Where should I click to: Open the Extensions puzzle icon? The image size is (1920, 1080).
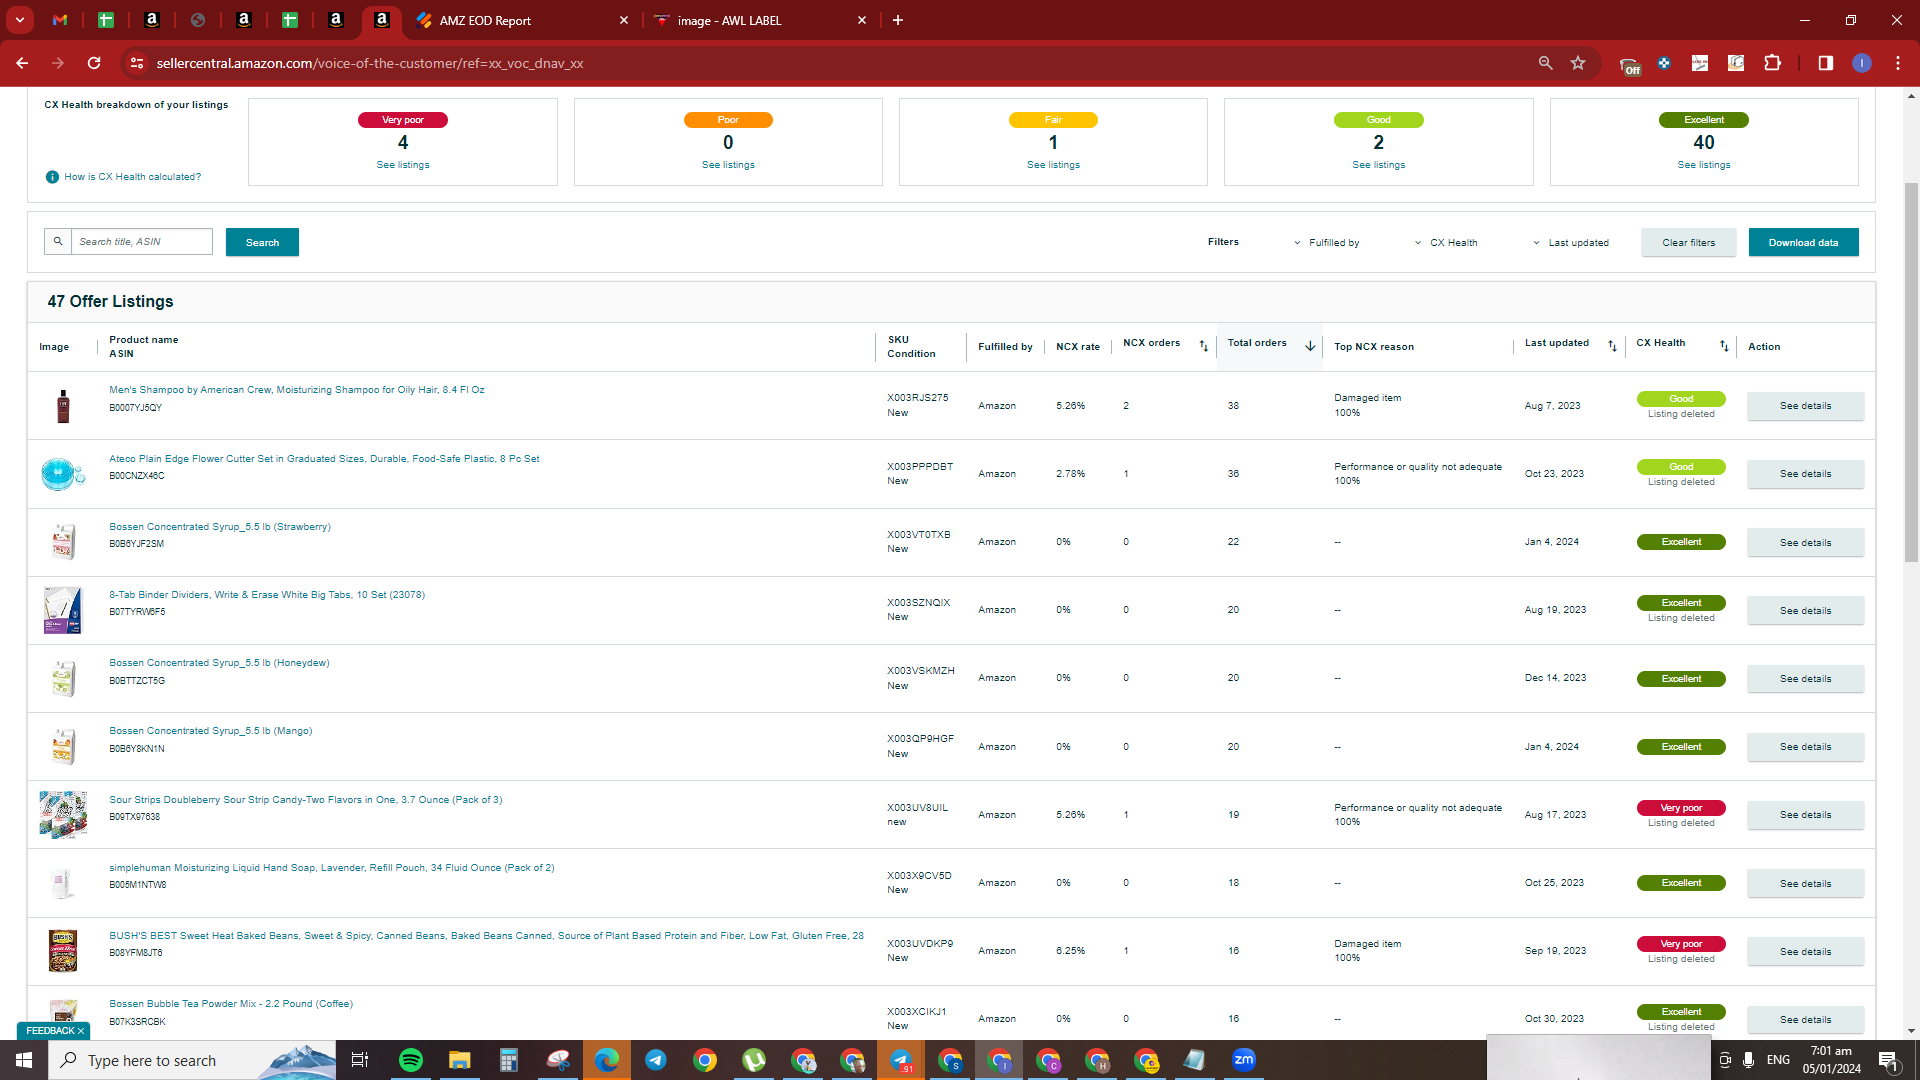tap(1772, 63)
